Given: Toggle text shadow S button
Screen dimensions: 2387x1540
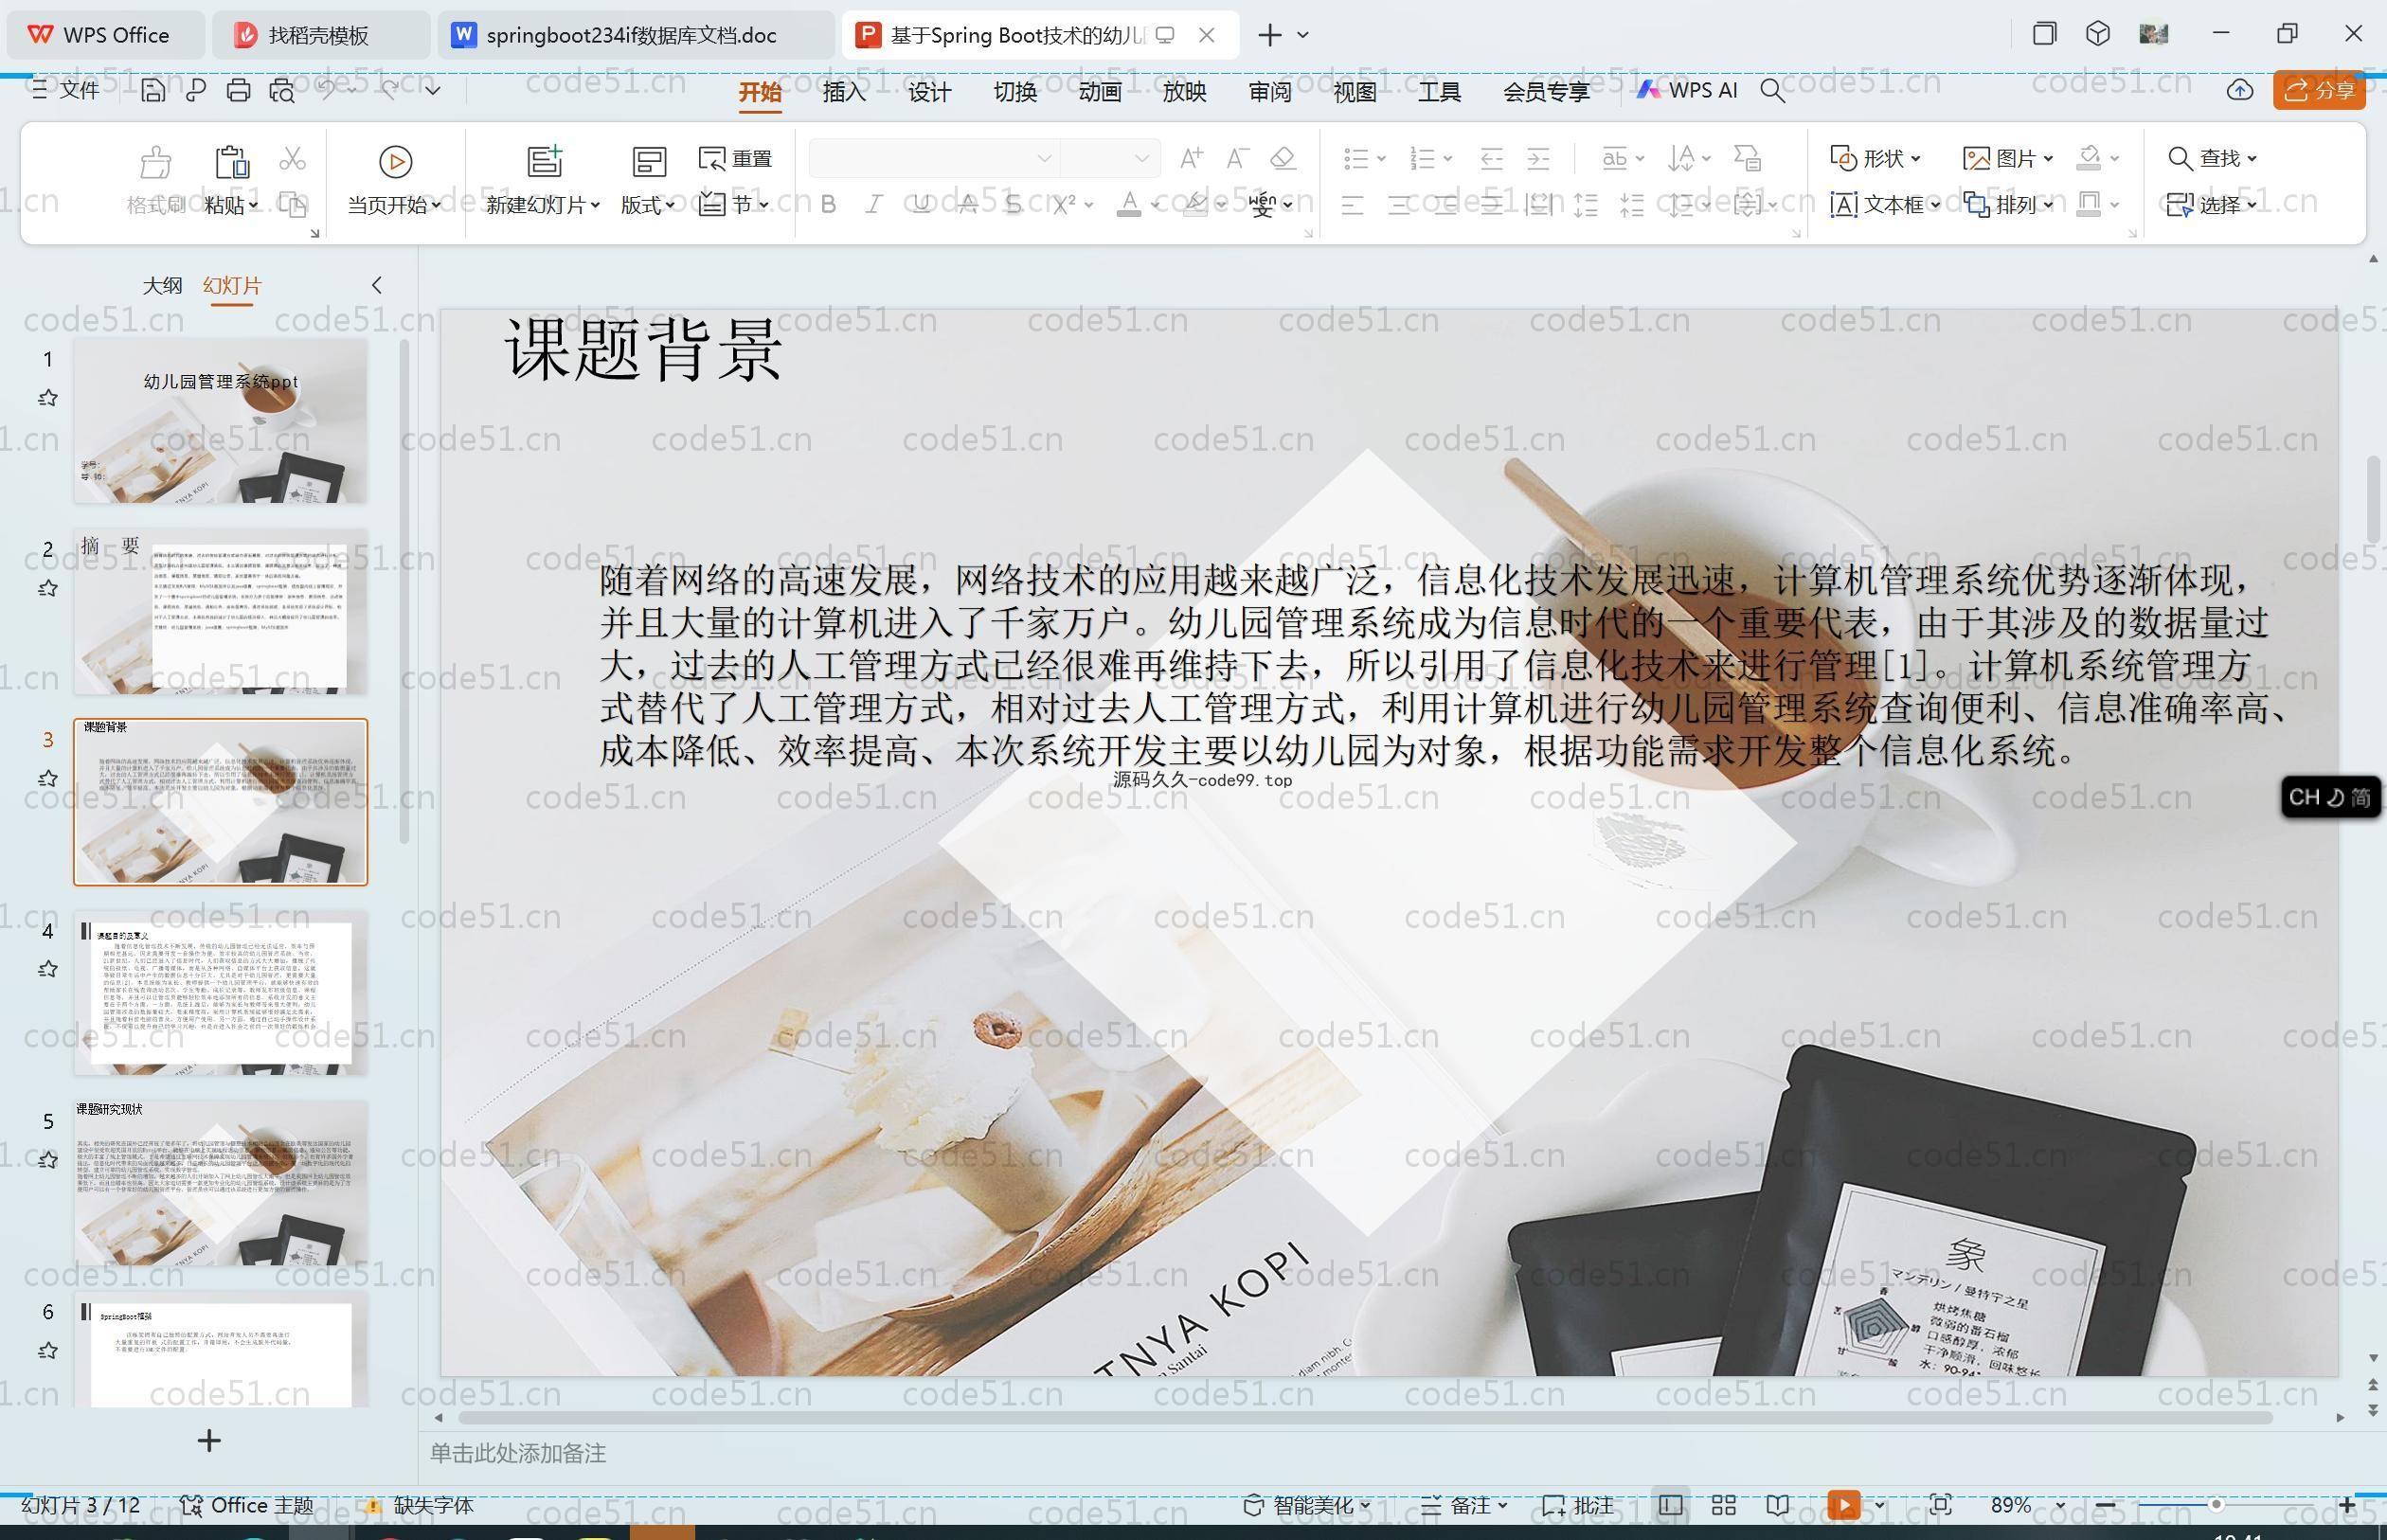Looking at the screenshot, I should 1013,205.
